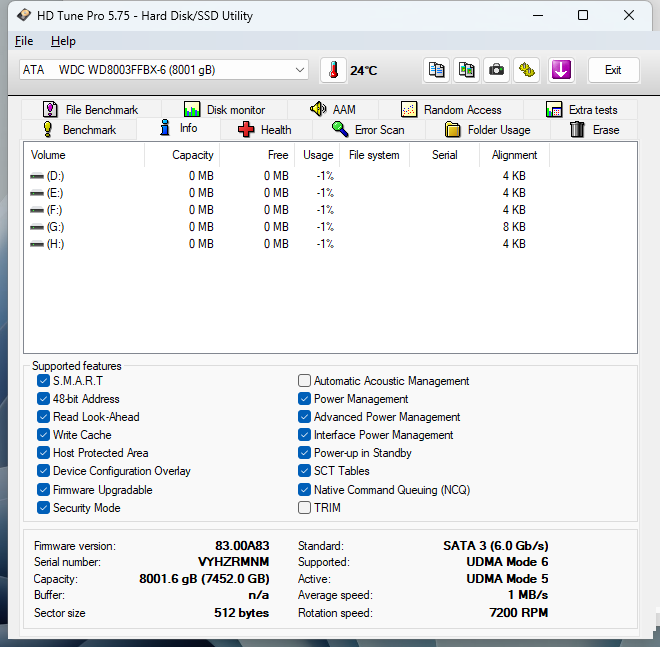Toggle the Read Look-Ahead checkbox

pos(43,417)
